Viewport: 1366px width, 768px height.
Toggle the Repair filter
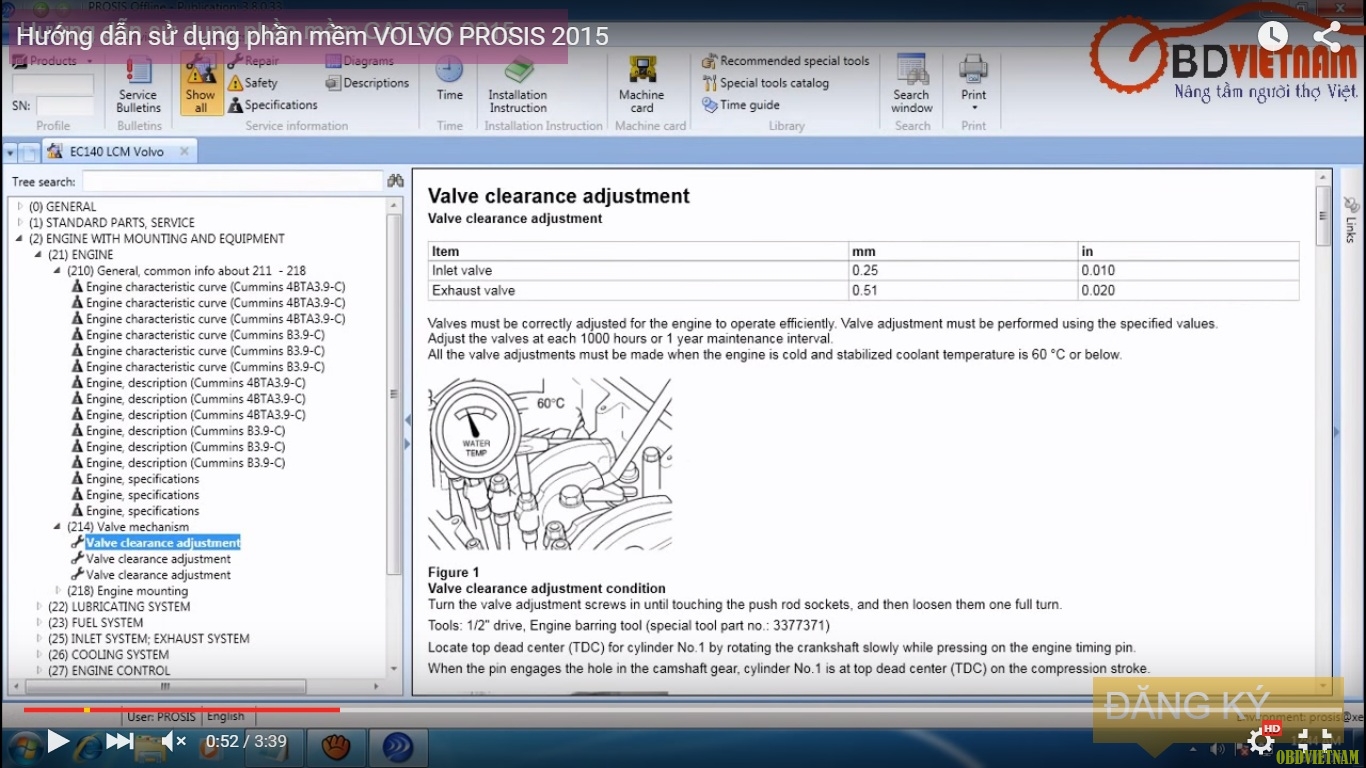[x=253, y=61]
